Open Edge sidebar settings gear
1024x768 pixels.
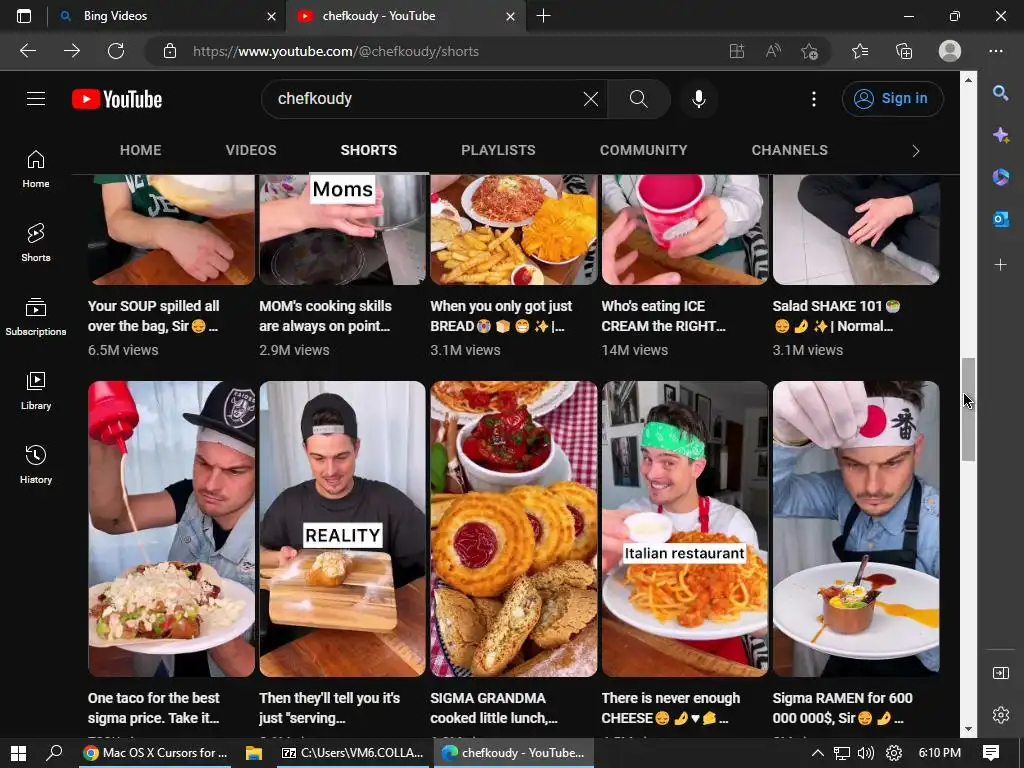(1000, 715)
